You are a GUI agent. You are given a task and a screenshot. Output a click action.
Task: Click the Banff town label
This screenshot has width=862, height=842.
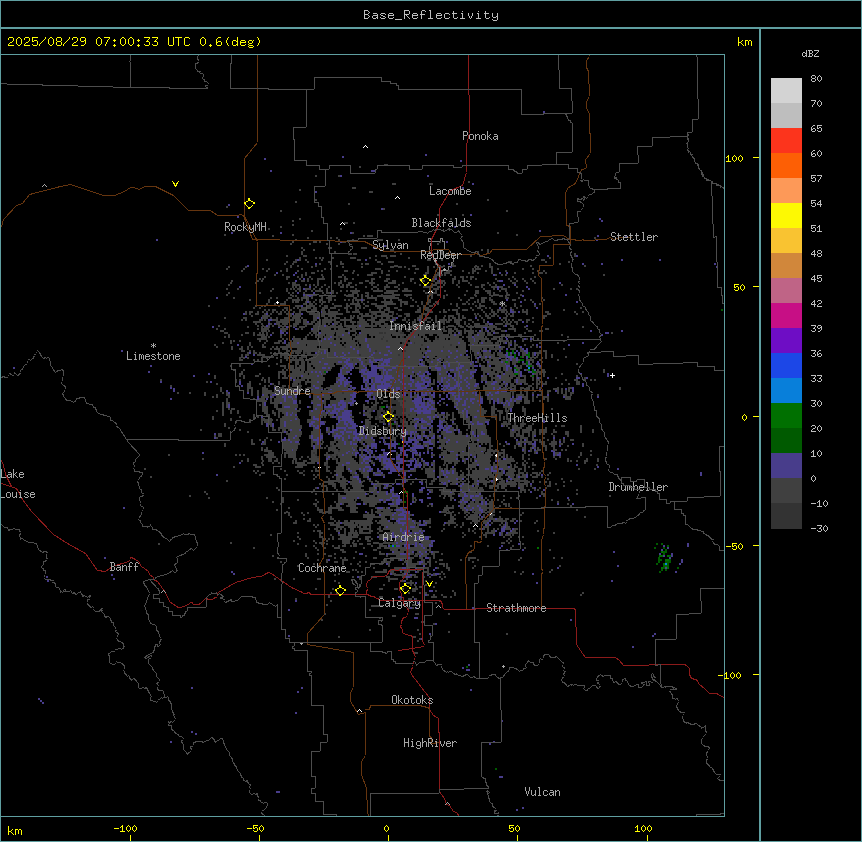click(x=124, y=567)
